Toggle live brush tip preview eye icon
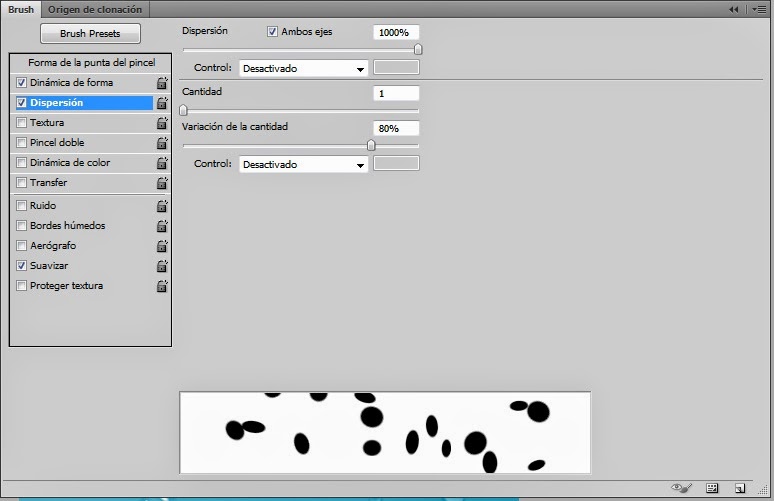The image size is (774, 501). pos(681,488)
